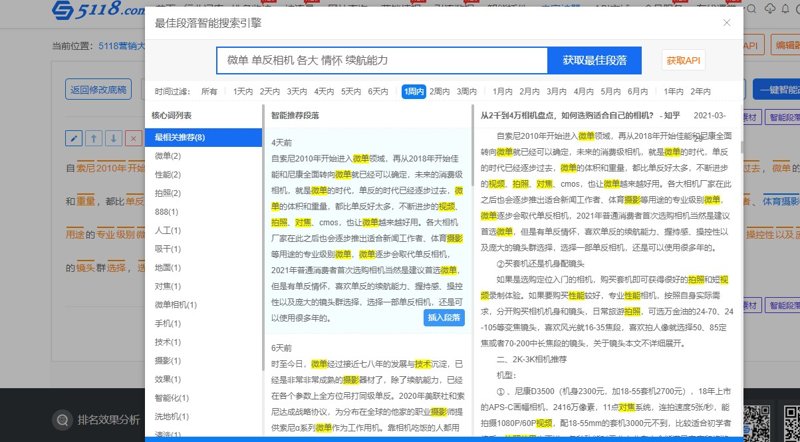800x442 pixels.
Task: Select 手机(1) in core word list
Action: [x=168, y=324]
